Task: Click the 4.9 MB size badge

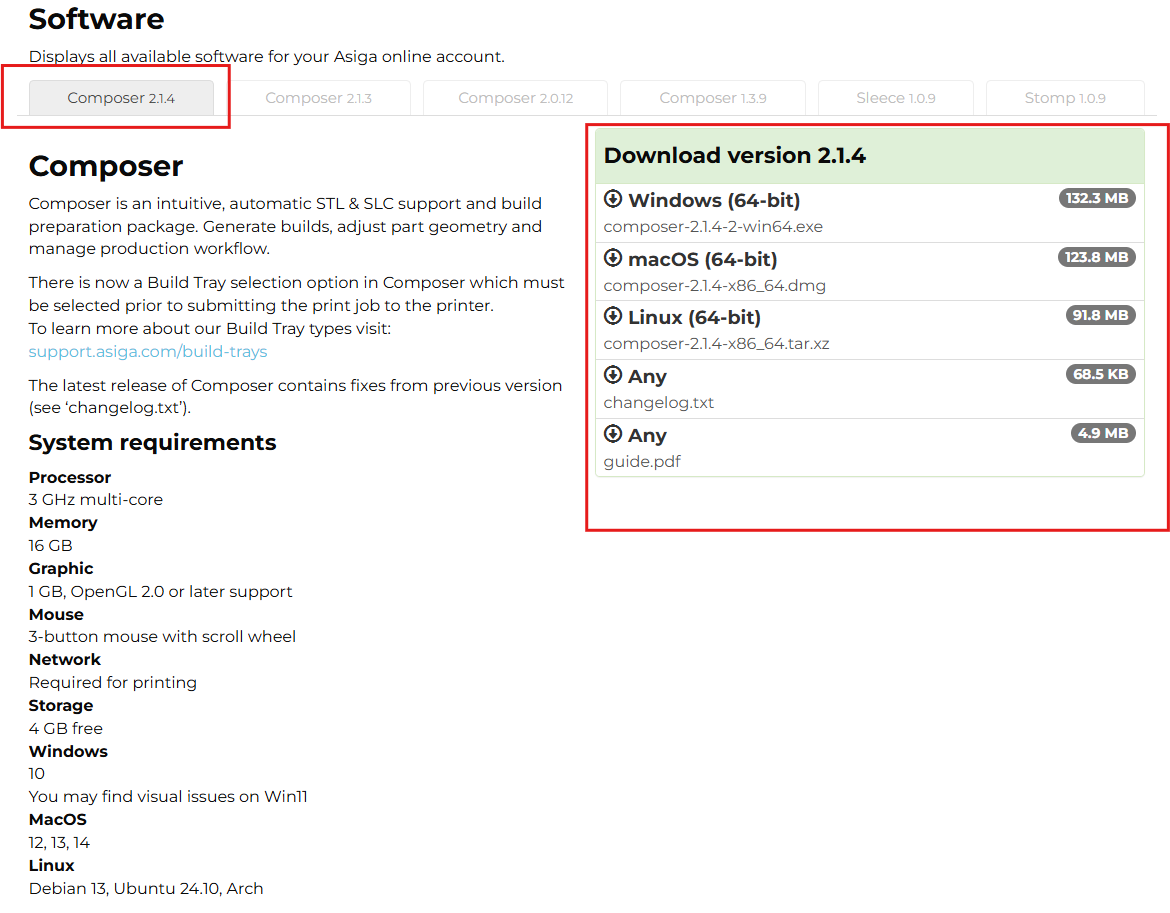Action: [x=1103, y=433]
